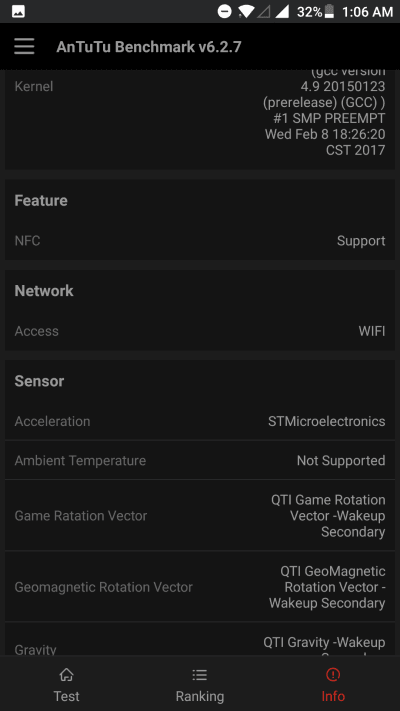Tap the do-not-disturb status icon
The width and height of the screenshot is (400, 711).
point(224,12)
